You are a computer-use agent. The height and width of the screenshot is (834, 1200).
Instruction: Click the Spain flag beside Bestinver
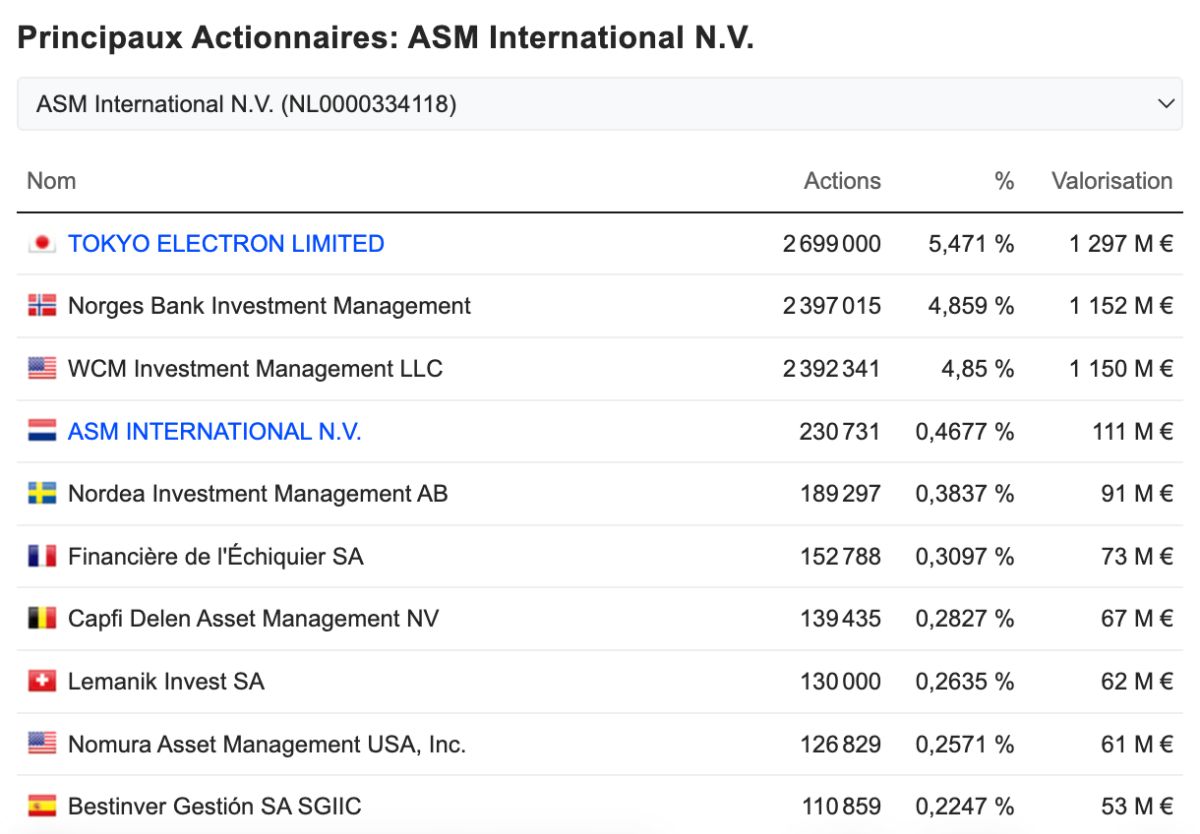pyautogui.click(x=42, y=806)
